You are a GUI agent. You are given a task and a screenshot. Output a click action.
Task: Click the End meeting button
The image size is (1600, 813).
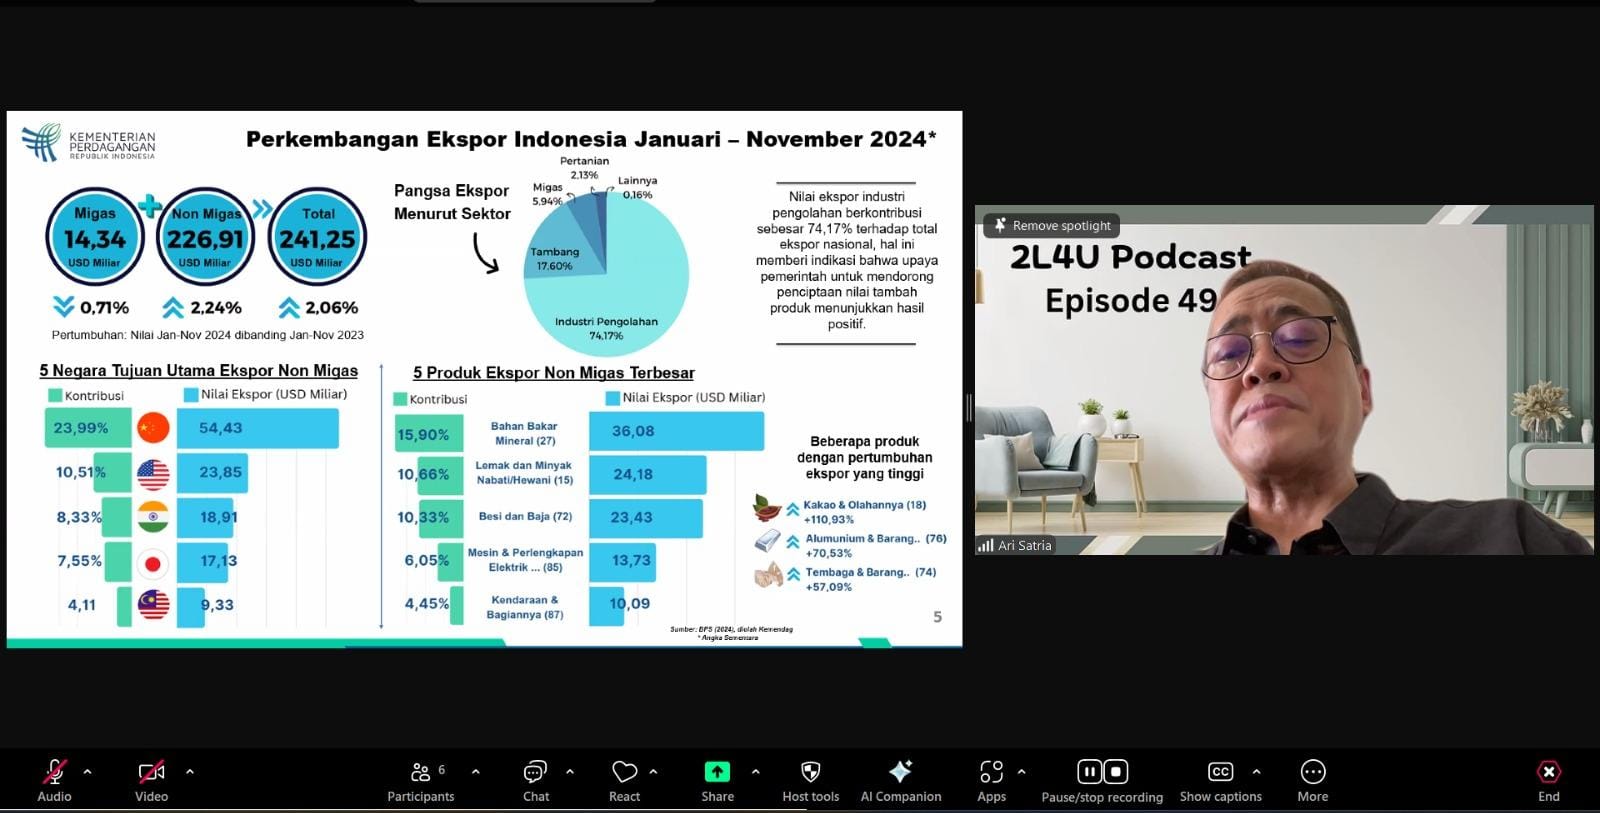[1548, 772]
